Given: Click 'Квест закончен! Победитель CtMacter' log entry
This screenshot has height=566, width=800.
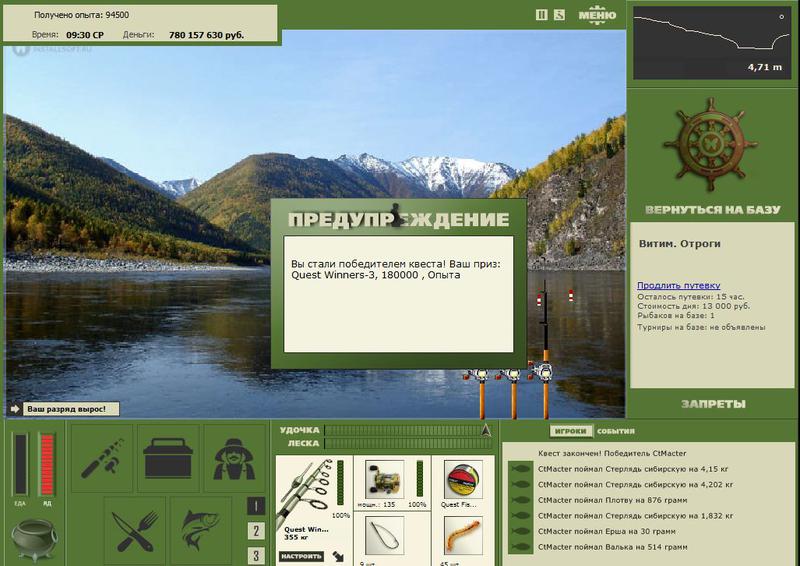Looking at the screenshot, I should pos(612,453).
